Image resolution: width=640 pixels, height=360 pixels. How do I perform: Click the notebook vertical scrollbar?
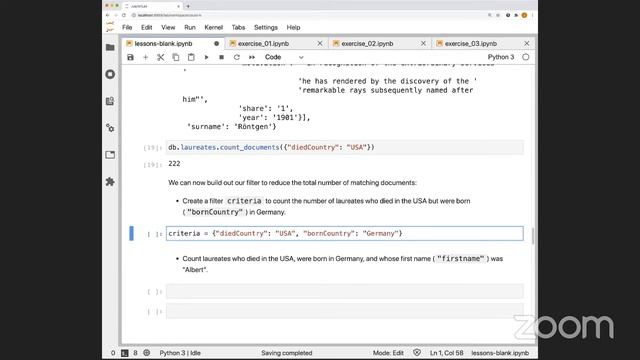(533, 236)
